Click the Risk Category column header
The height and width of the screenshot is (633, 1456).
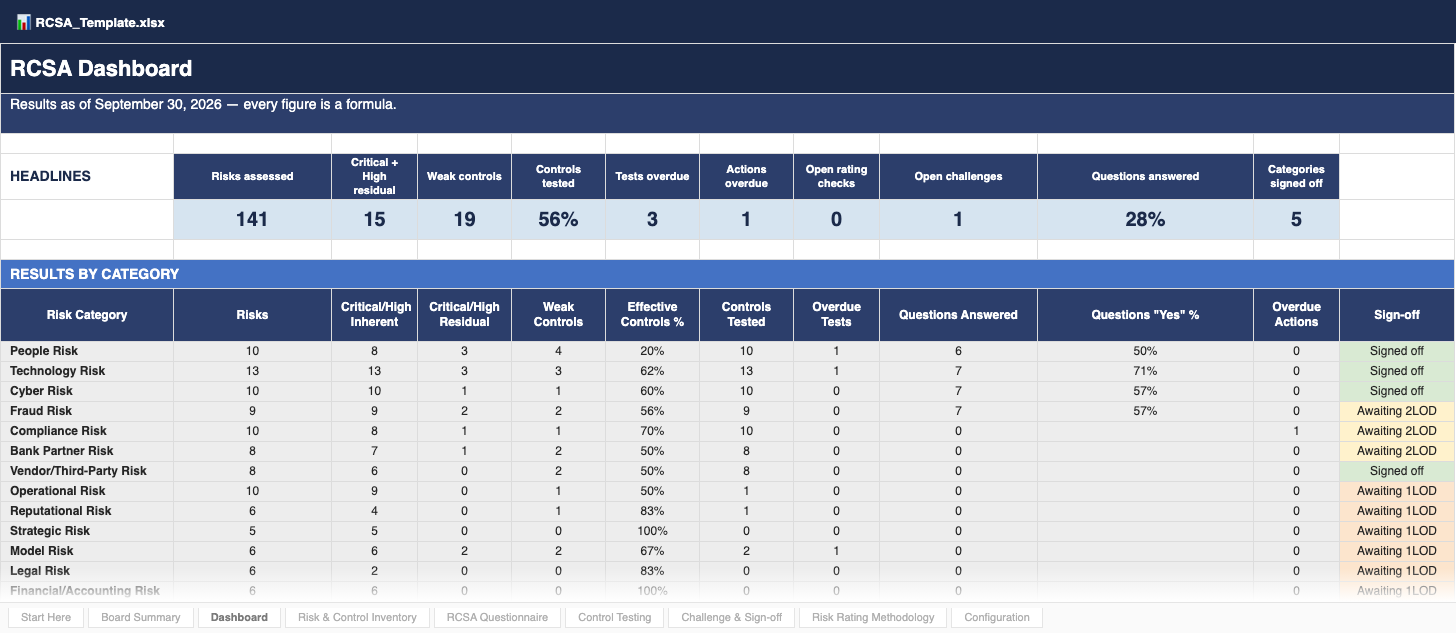coord(87,315)
